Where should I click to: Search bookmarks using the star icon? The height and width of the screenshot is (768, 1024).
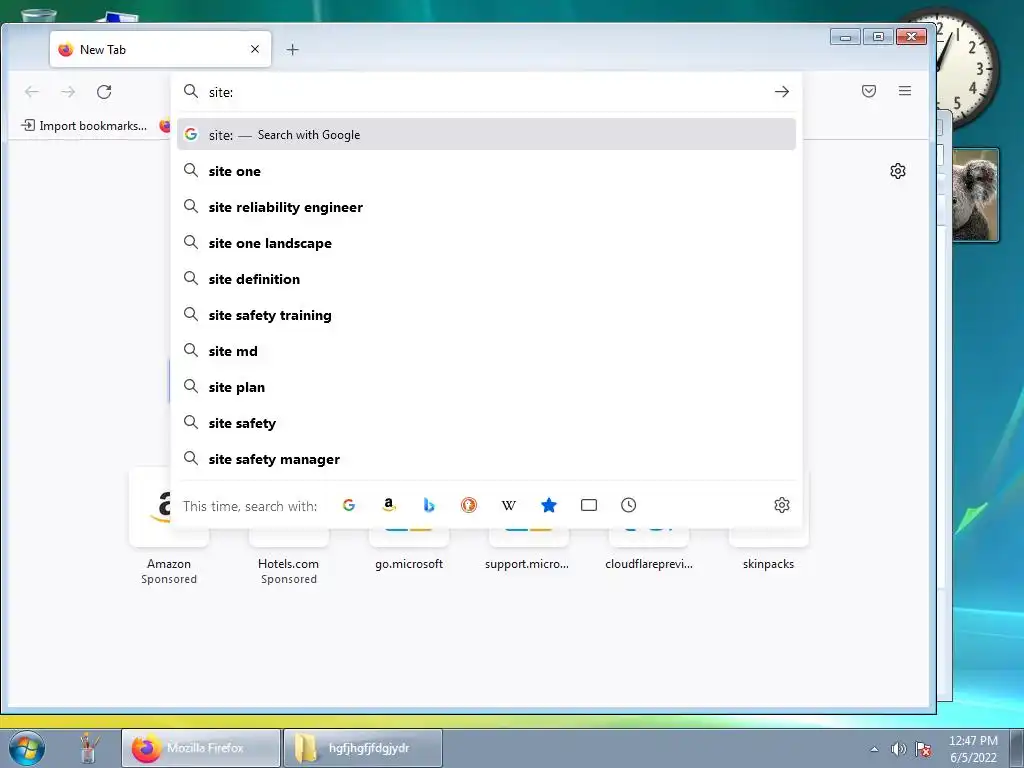click(x=549, y=505)
